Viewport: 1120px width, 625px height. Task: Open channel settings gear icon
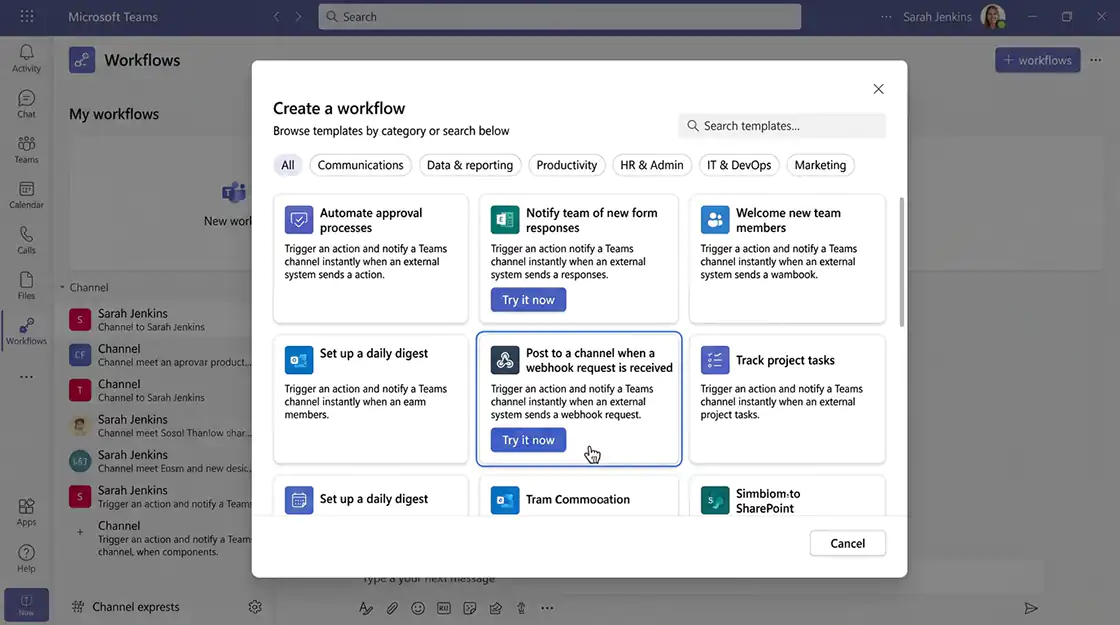[255, 606]
